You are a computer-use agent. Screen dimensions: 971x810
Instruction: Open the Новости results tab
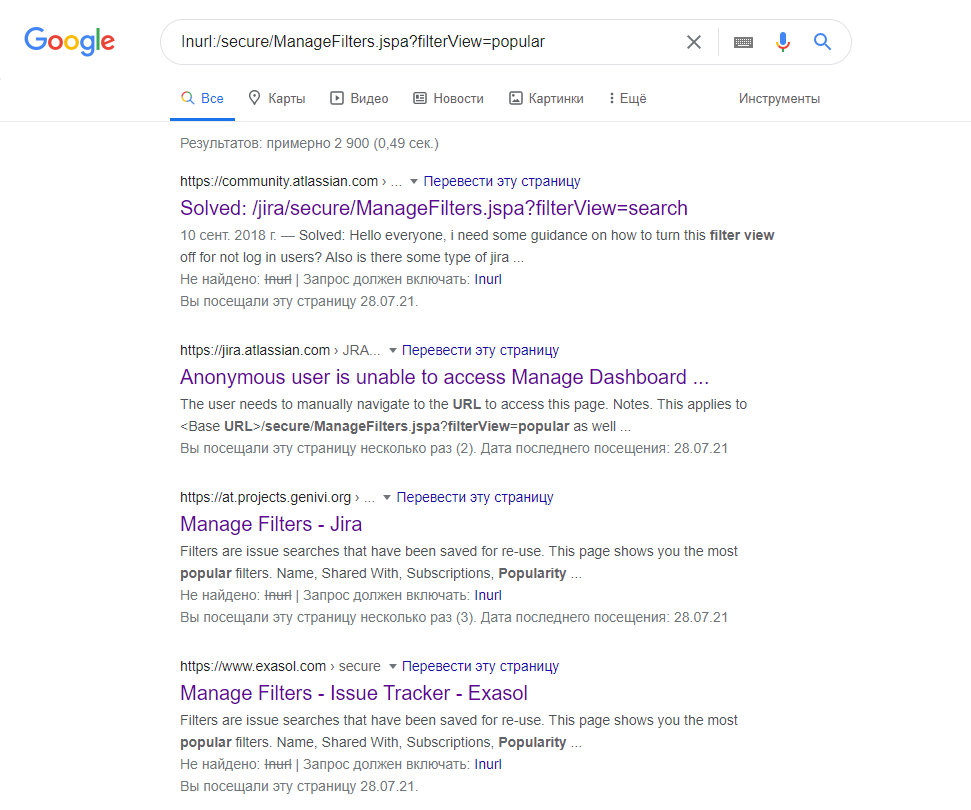click(x=448, y=98)
